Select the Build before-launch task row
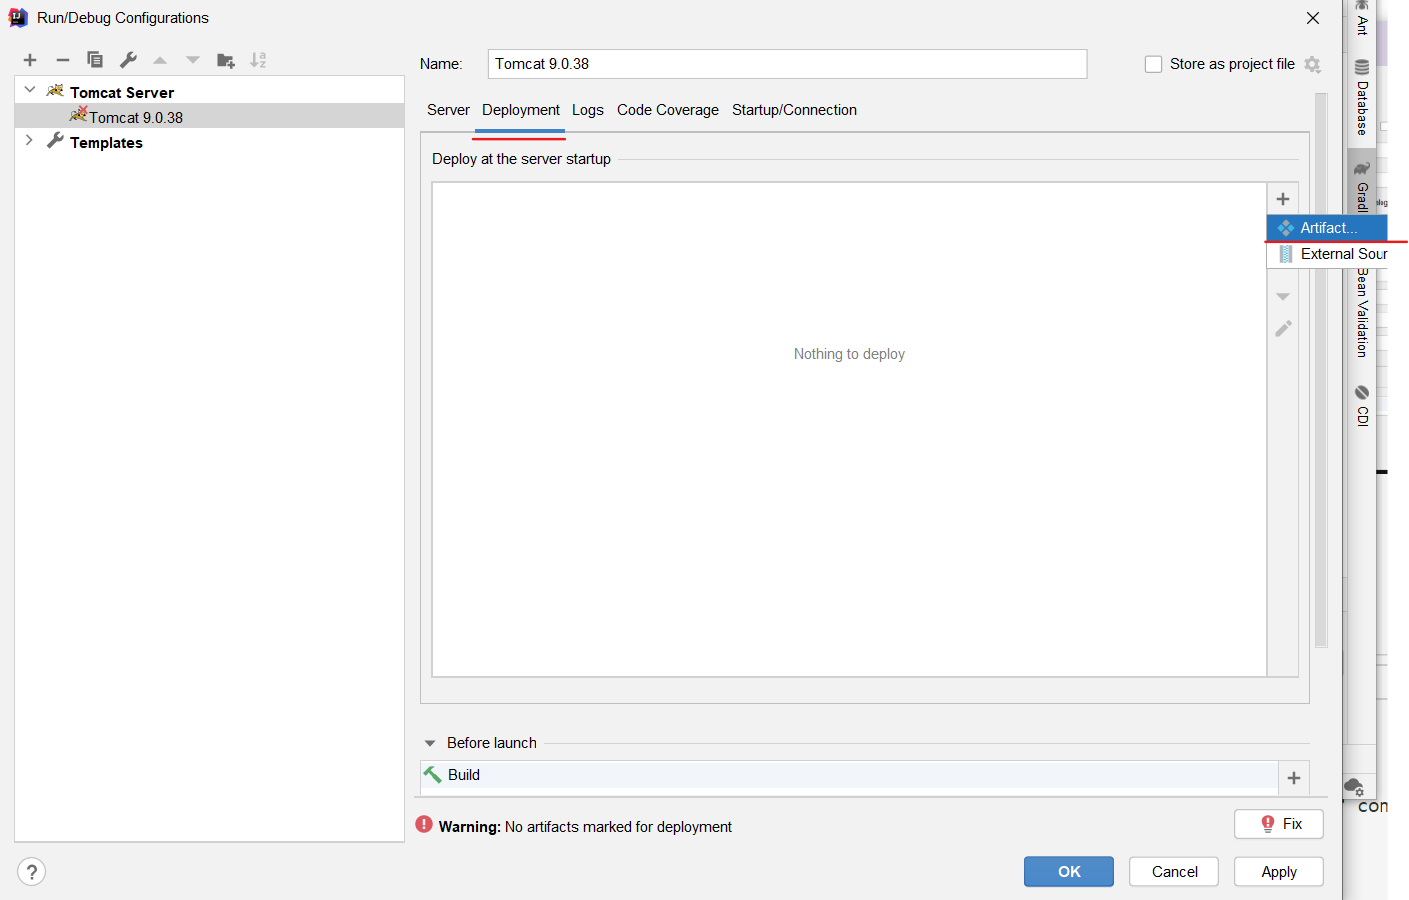Image resolution: width=1409 pixels, height=900 pixels. click(x=849, y=775)
